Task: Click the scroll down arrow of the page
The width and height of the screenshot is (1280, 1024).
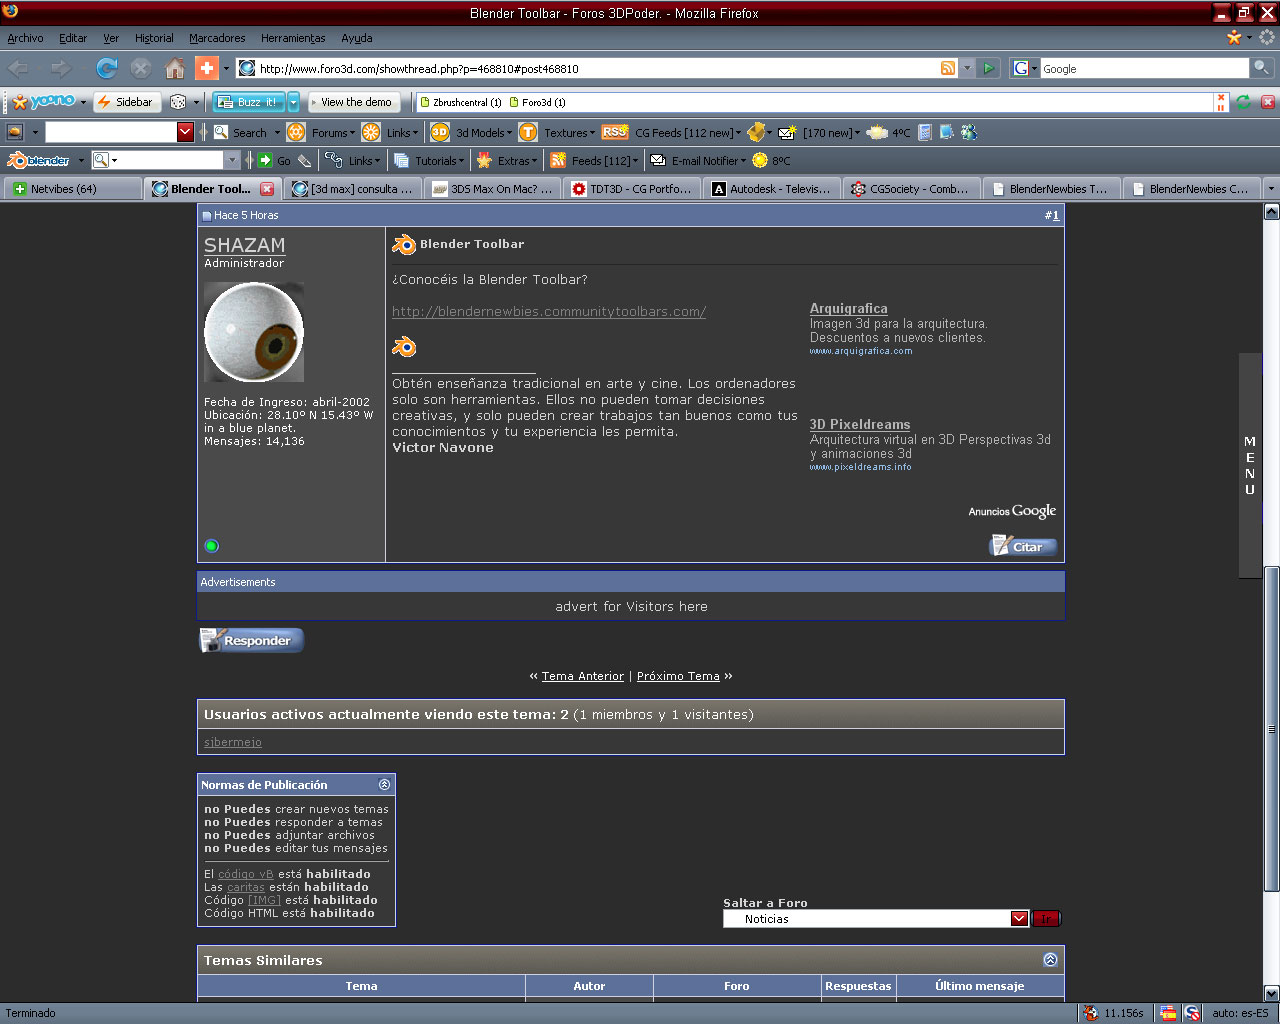Action: click(1272, 993)
